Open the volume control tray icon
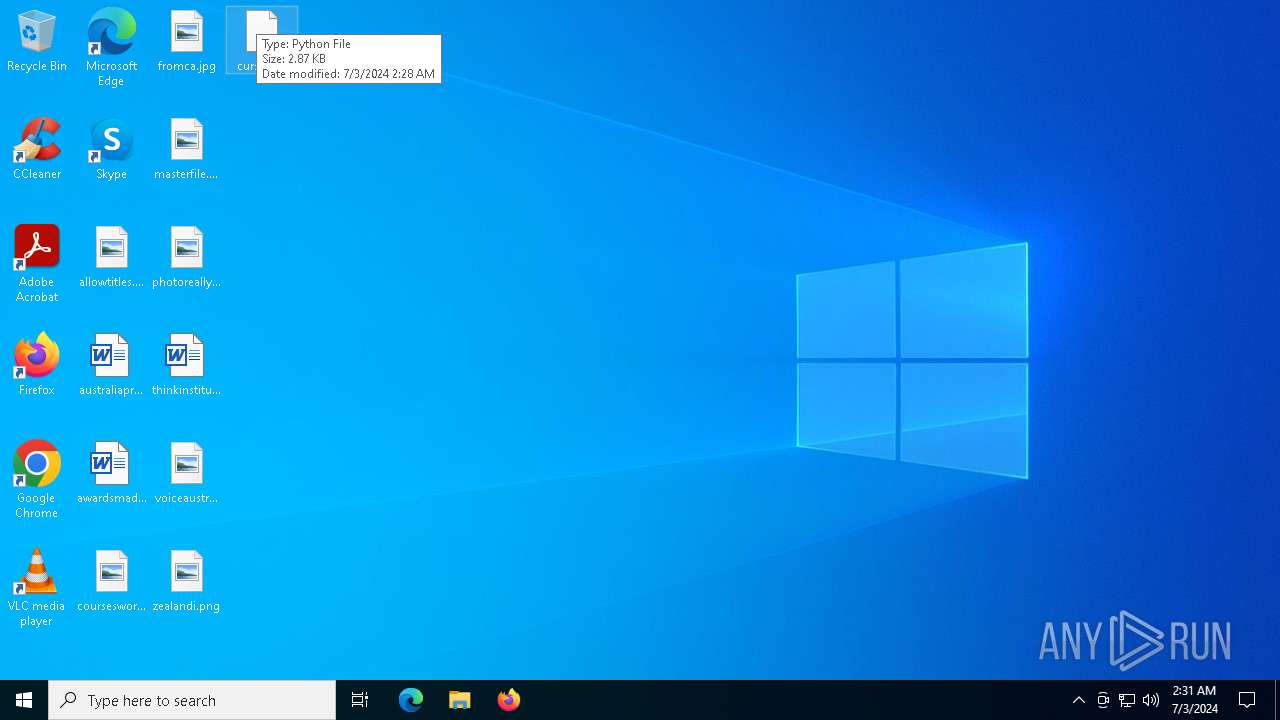1280x720 pixels. pos(1151,700)
